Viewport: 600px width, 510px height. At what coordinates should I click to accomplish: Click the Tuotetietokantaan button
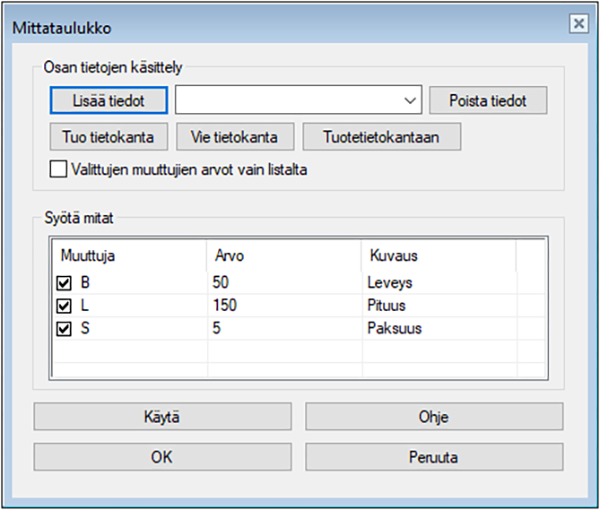(381, 136)
